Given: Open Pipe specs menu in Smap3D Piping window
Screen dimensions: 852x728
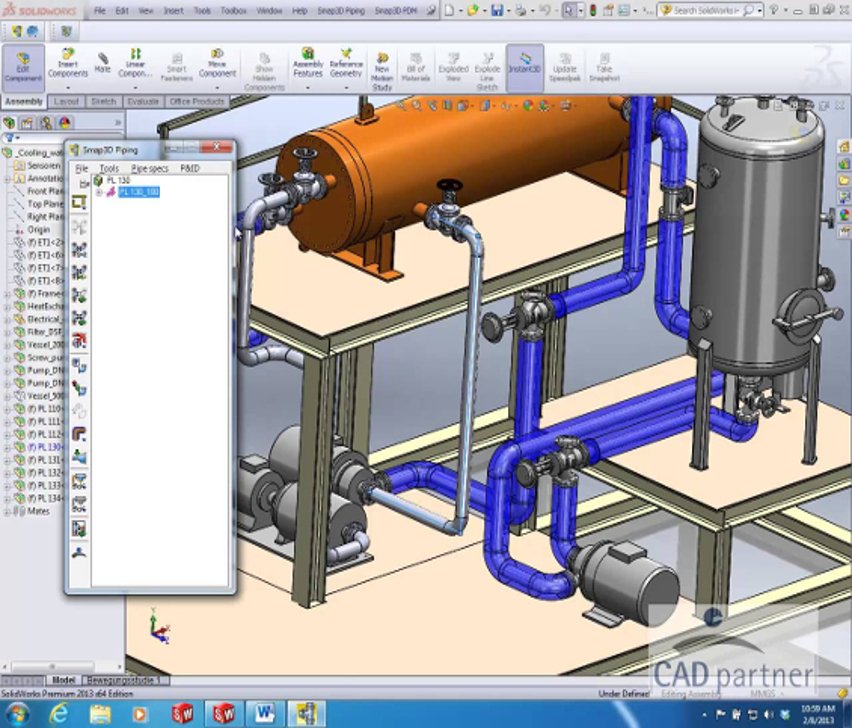Looking at the screenshot, I should point(150,168).
